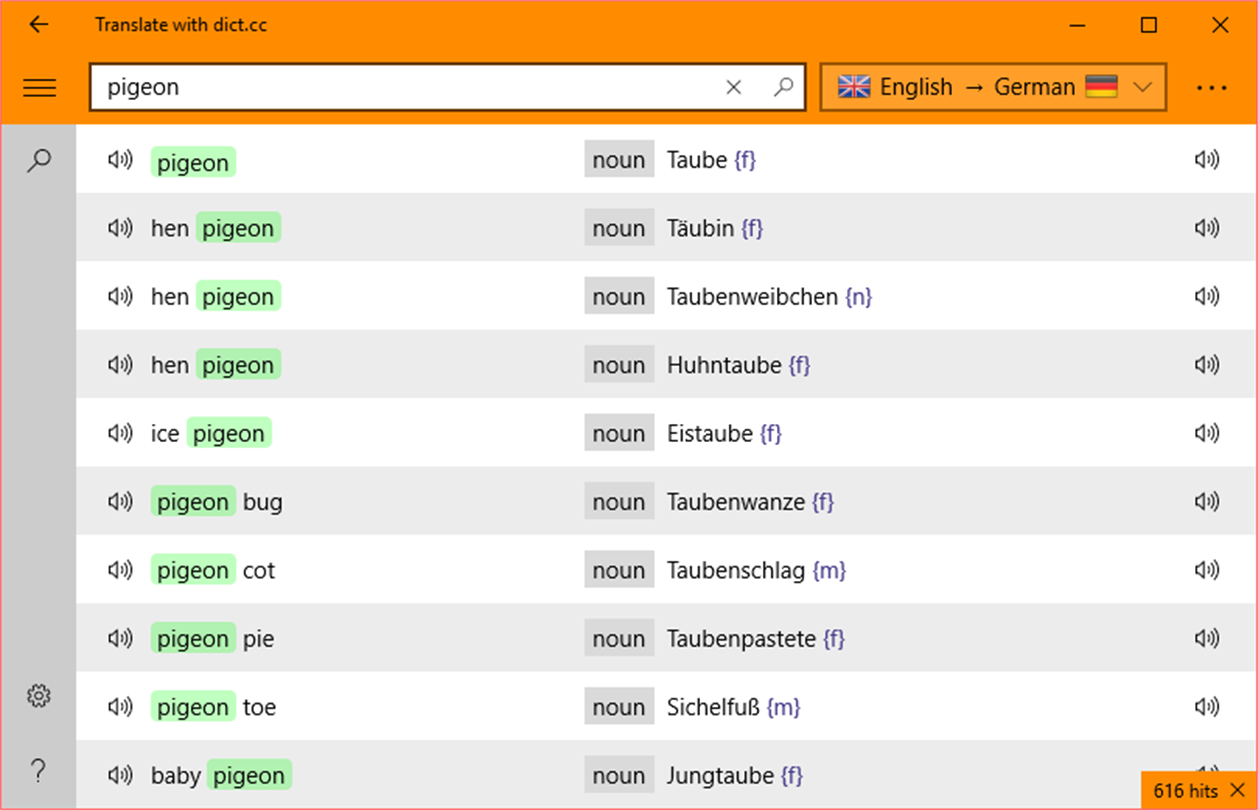Open the hamburger navigation menu

39,88
